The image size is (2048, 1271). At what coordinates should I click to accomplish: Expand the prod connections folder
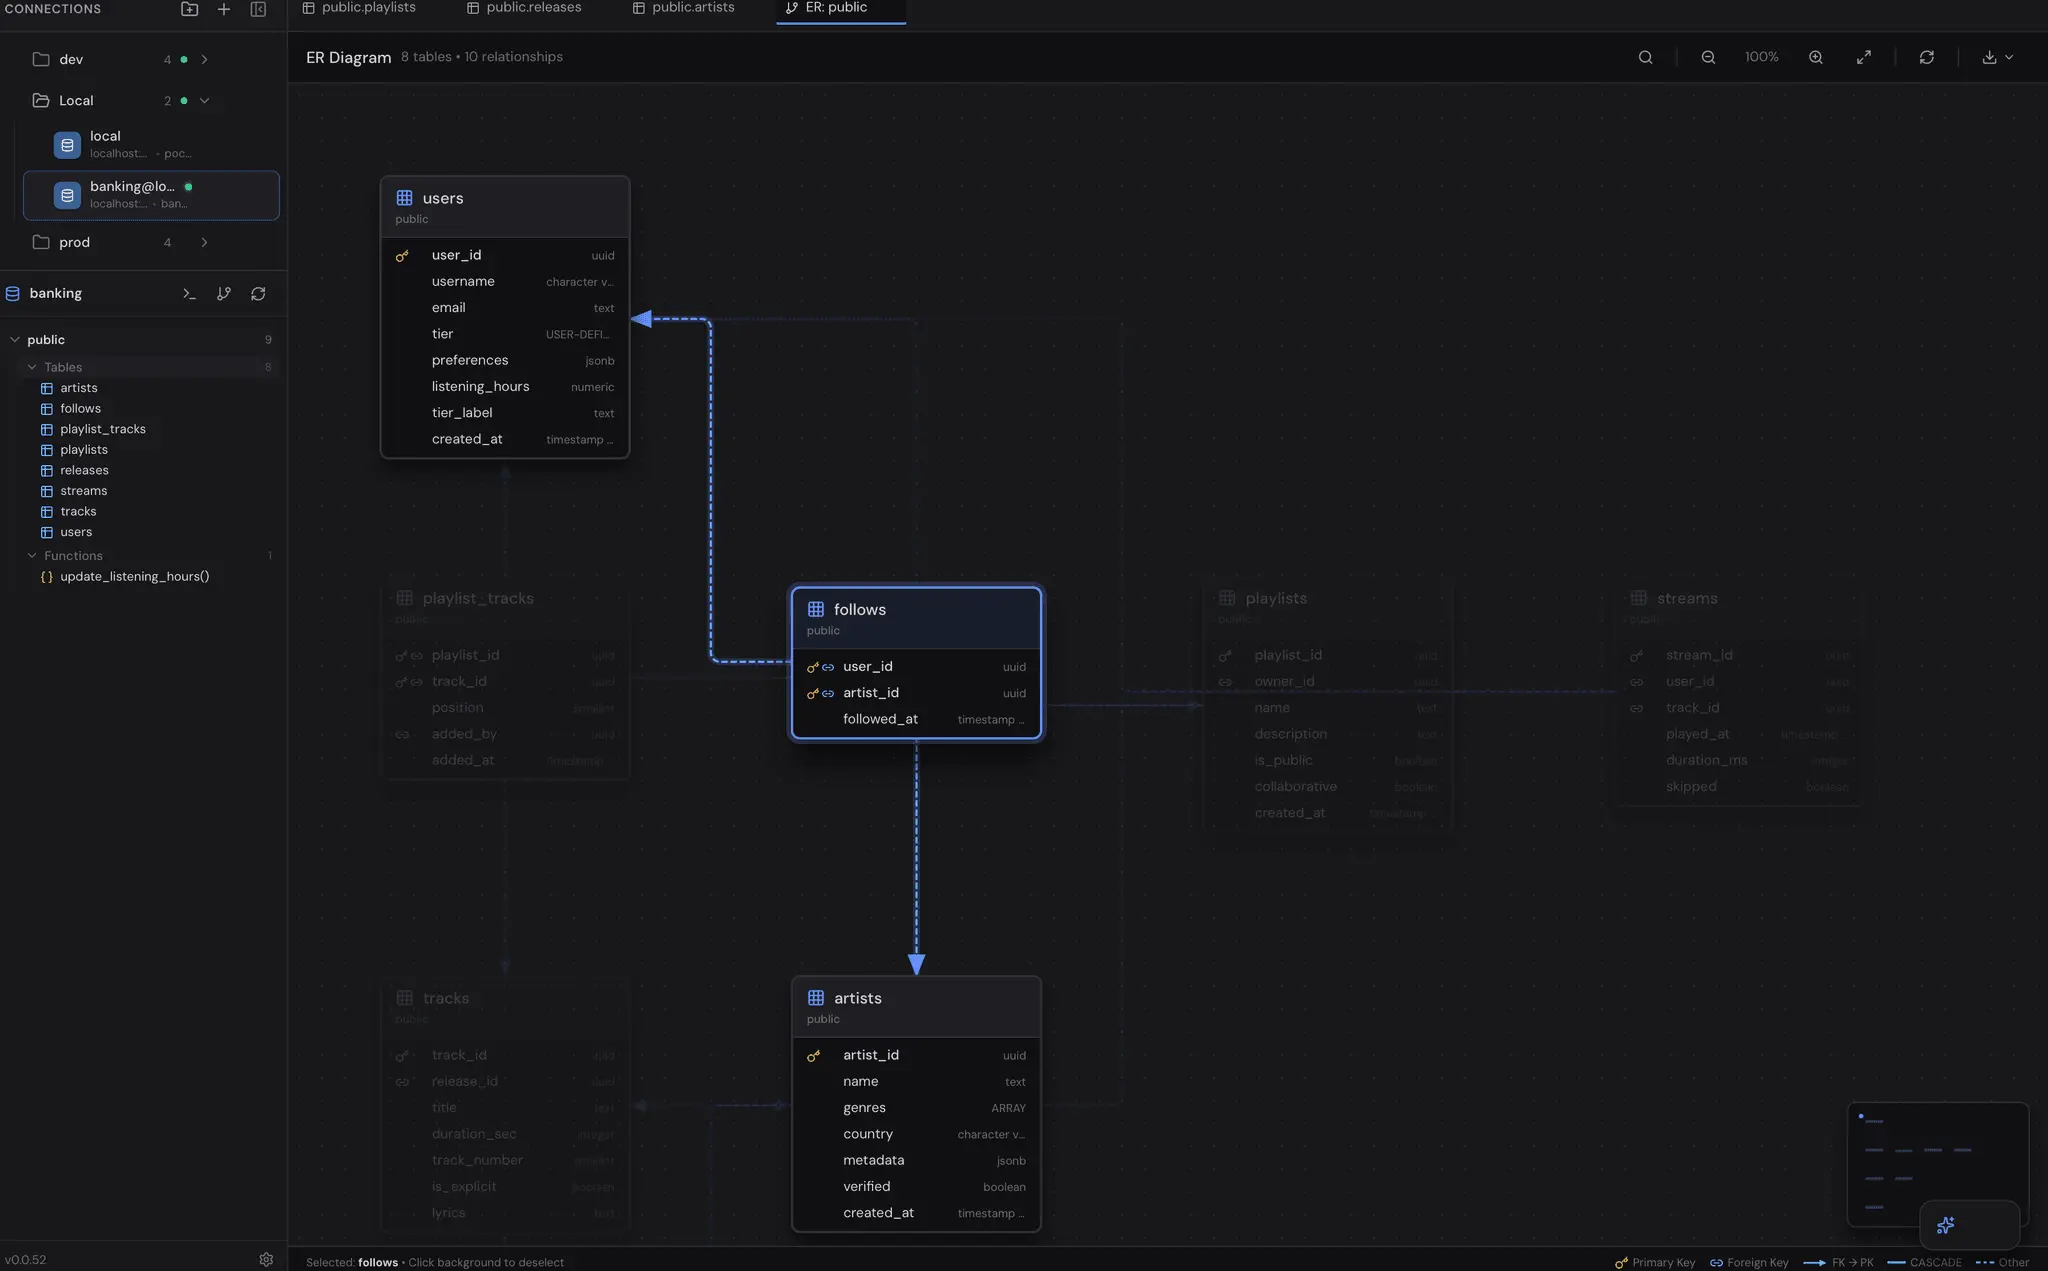coord(204,242)
